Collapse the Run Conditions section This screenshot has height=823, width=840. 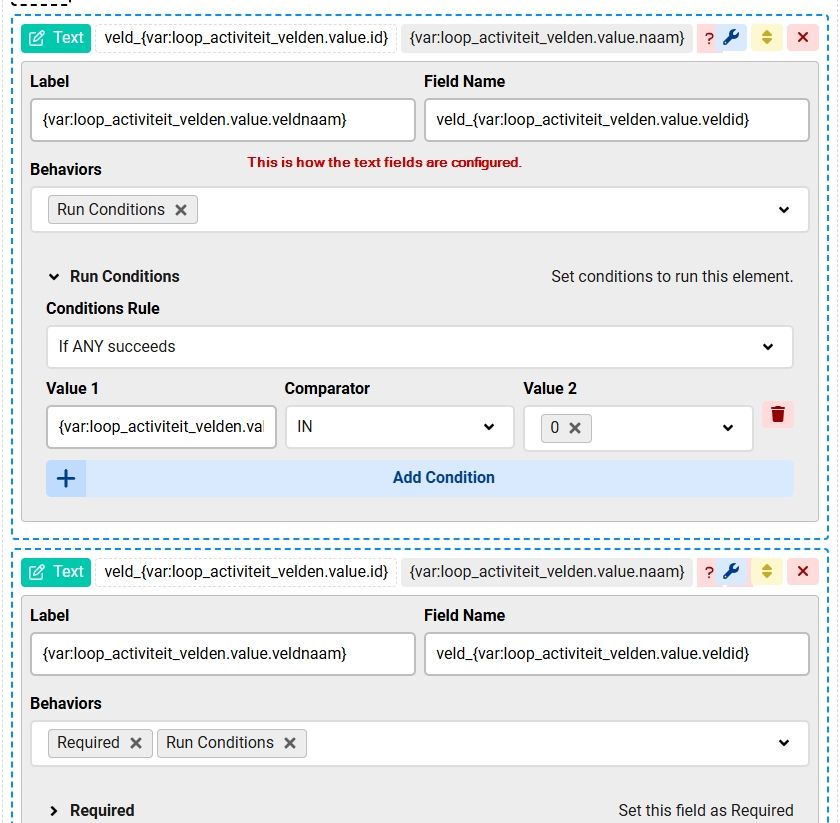55,277
